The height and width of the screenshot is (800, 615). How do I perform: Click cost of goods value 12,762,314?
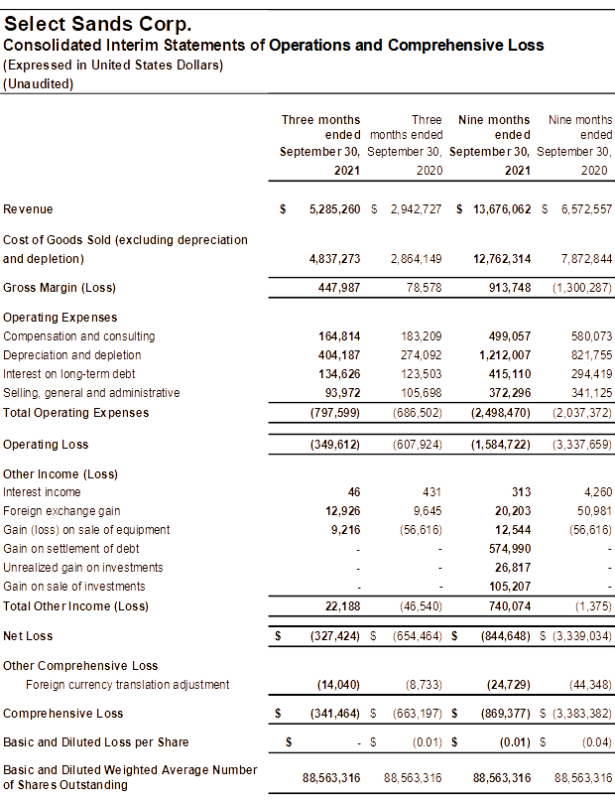502,259
